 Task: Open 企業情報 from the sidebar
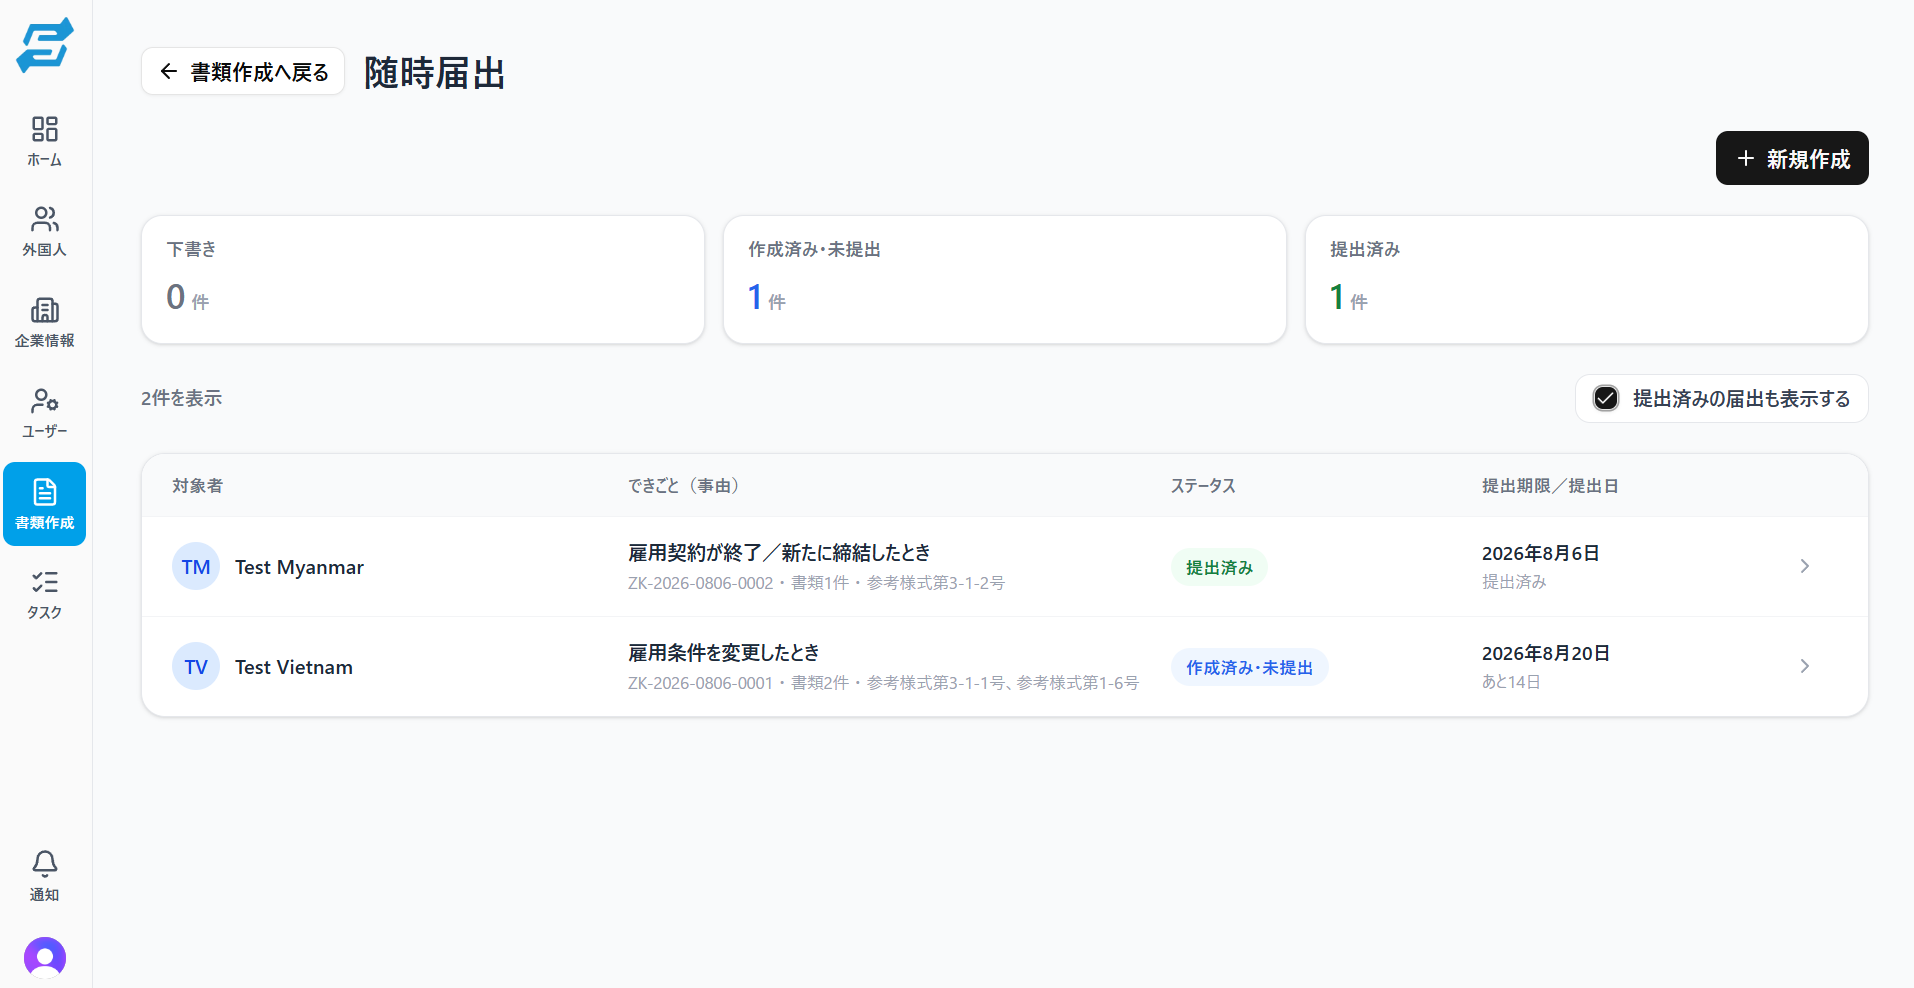point(45,322)
